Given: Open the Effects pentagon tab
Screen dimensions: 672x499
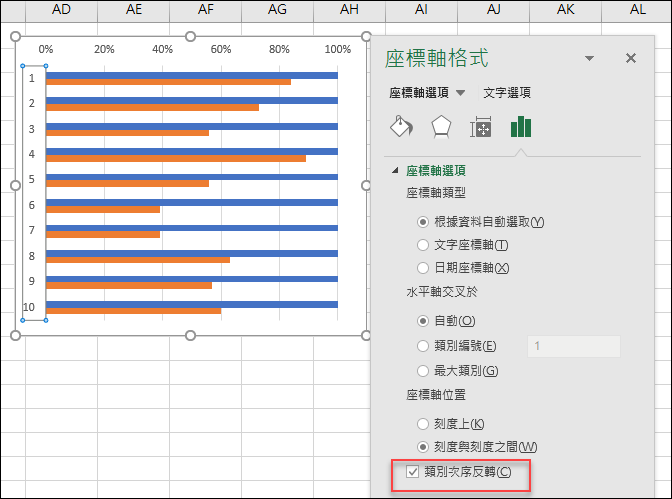Looking at the screenshot, I should click(441, 127).
